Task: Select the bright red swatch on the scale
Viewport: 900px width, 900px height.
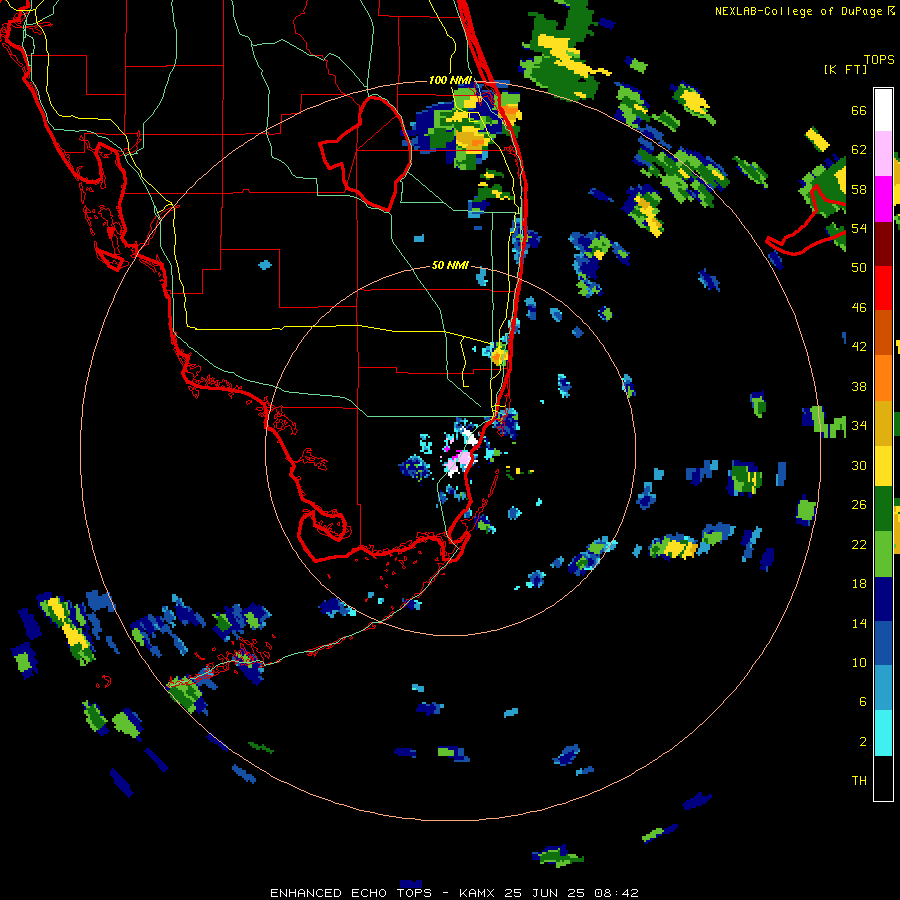Action: coord(883,288)
